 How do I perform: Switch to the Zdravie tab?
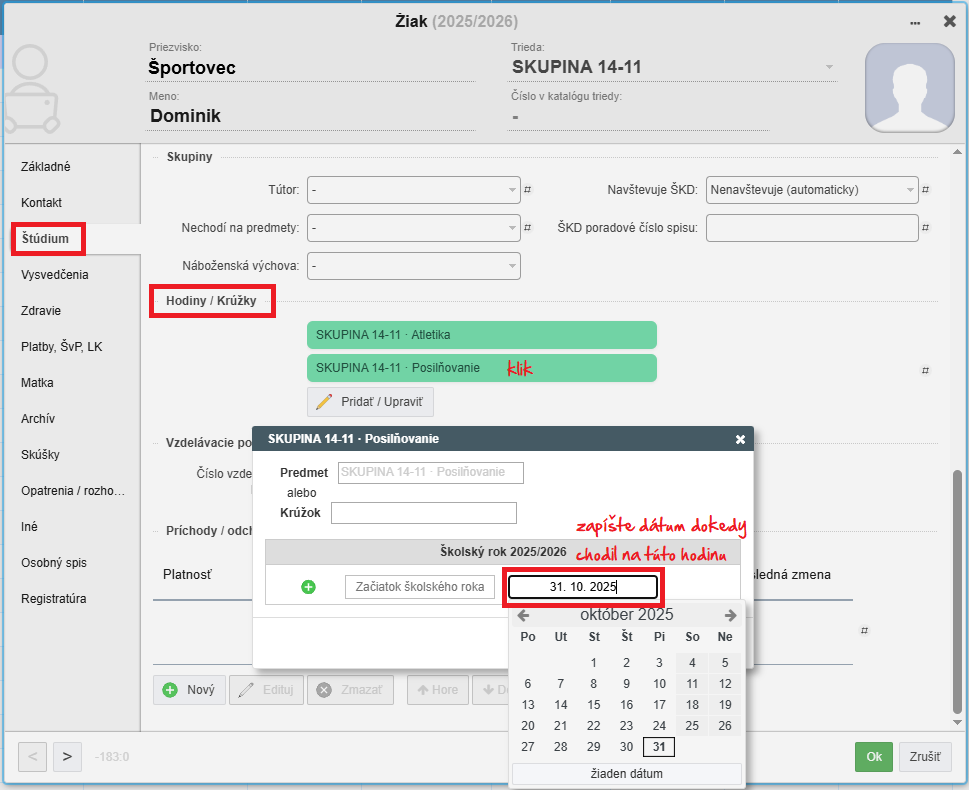[x=41, y=311]
